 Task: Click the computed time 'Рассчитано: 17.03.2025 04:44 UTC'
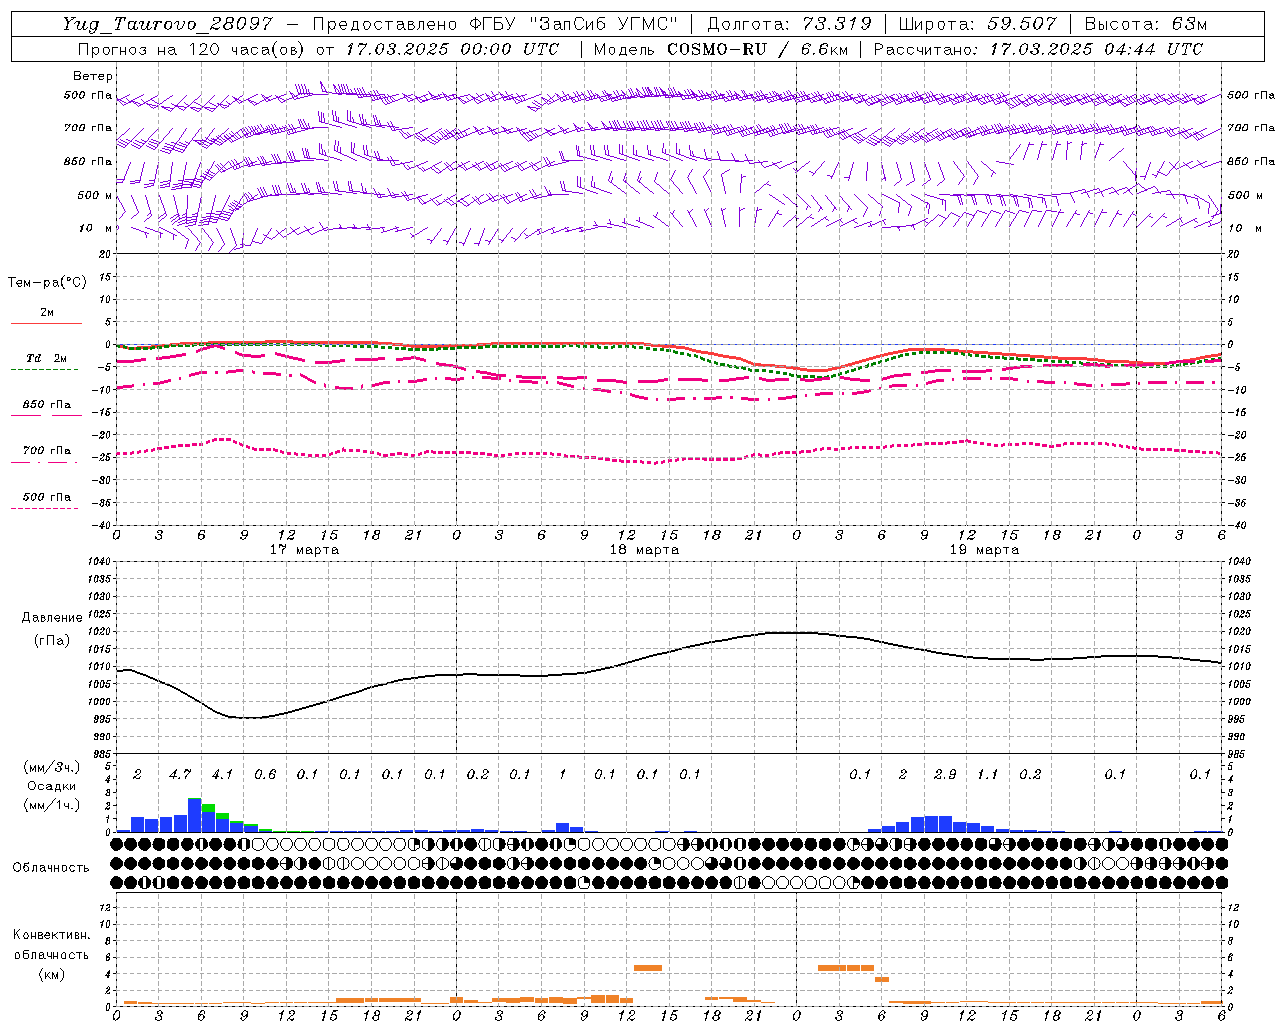[x=1038, y=49]
